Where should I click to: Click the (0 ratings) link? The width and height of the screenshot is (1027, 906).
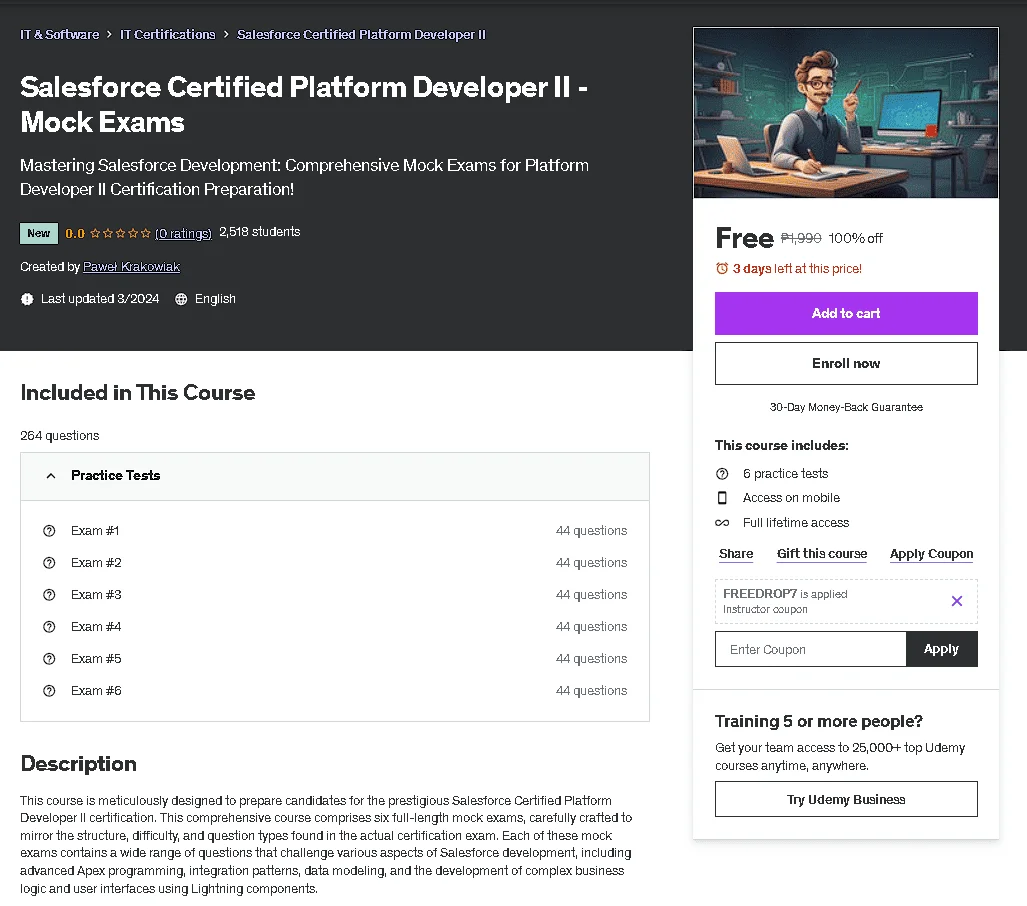click(x=183, y=233)
